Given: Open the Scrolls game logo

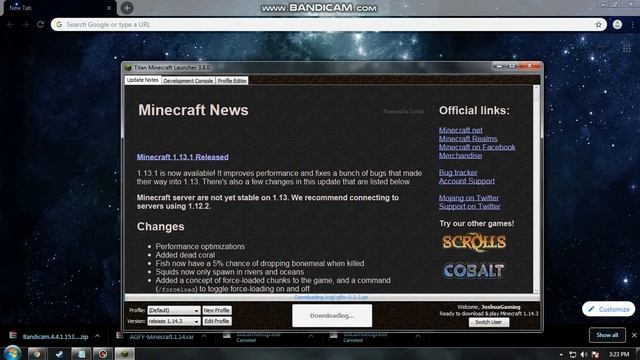Looking at the screenshot, I should point(474,242).
